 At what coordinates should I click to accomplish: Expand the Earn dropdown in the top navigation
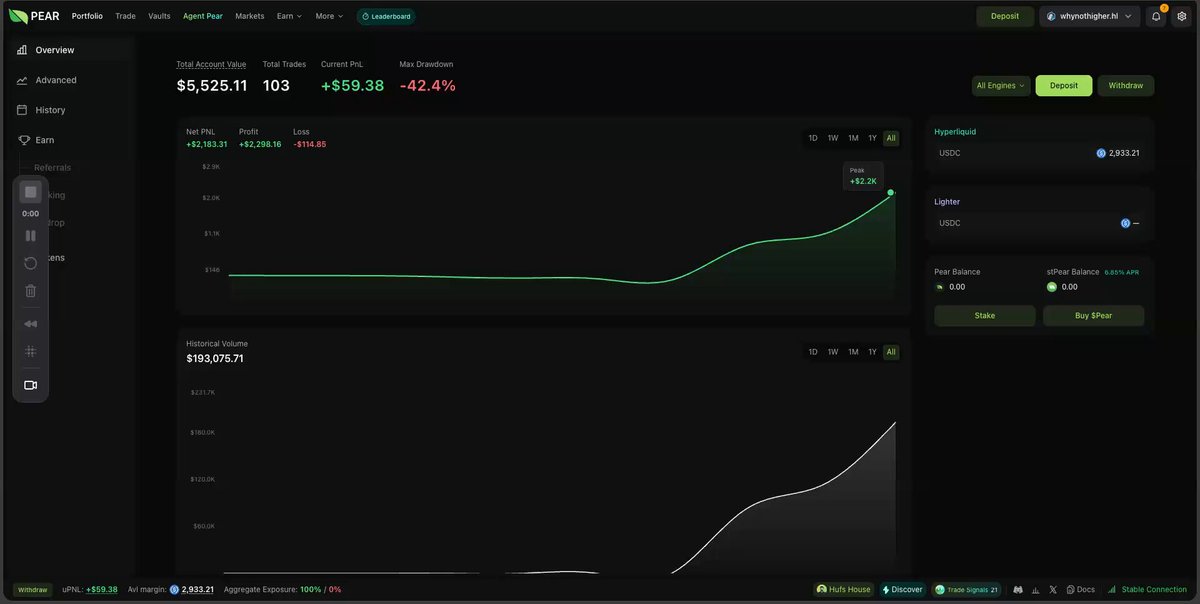point(290,16)
